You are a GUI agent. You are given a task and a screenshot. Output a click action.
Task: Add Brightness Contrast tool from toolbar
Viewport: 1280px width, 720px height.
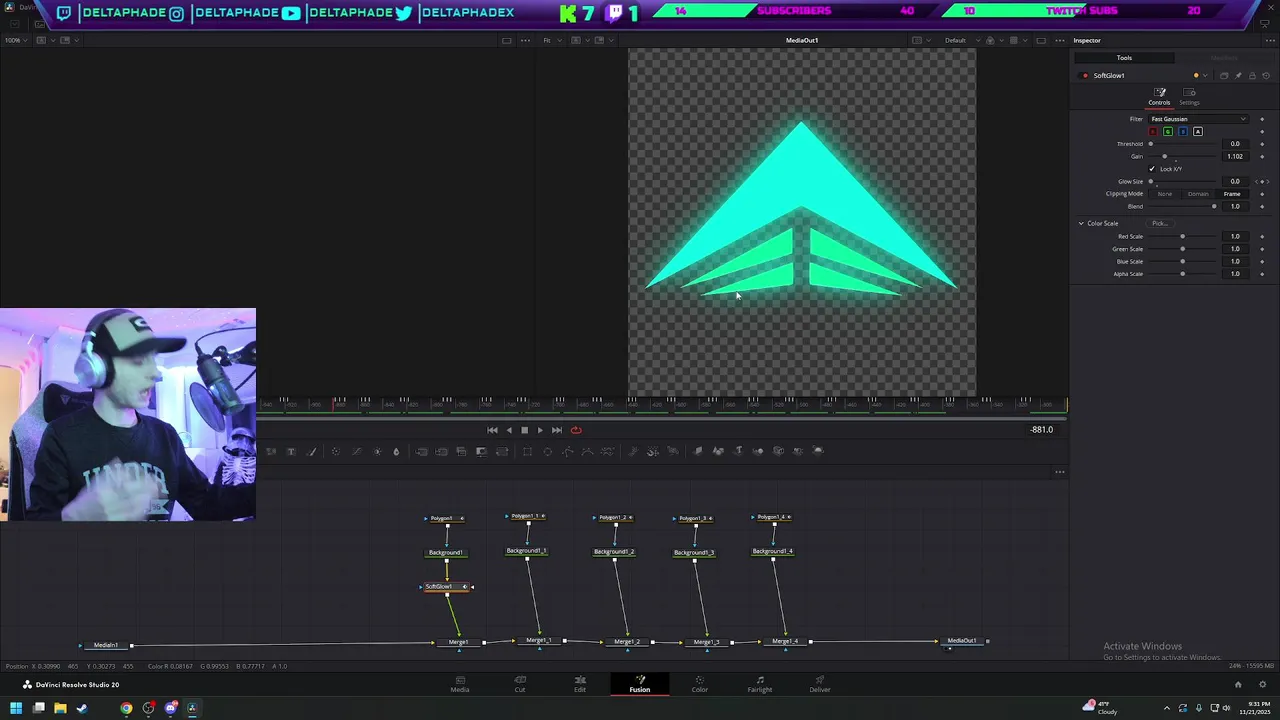pos(377,451)
